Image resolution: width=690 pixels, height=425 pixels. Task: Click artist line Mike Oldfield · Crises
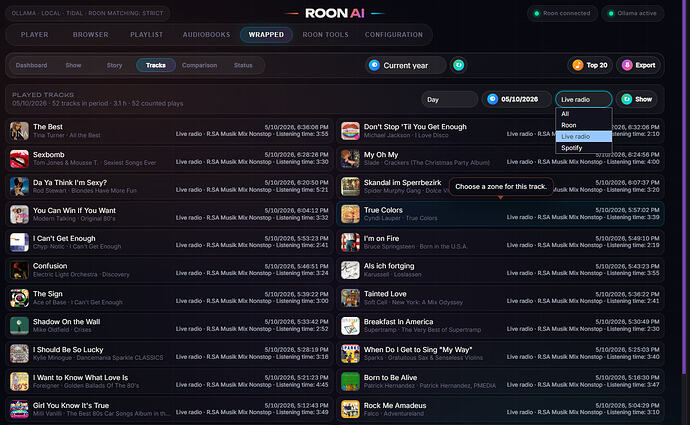coord(62,330)
